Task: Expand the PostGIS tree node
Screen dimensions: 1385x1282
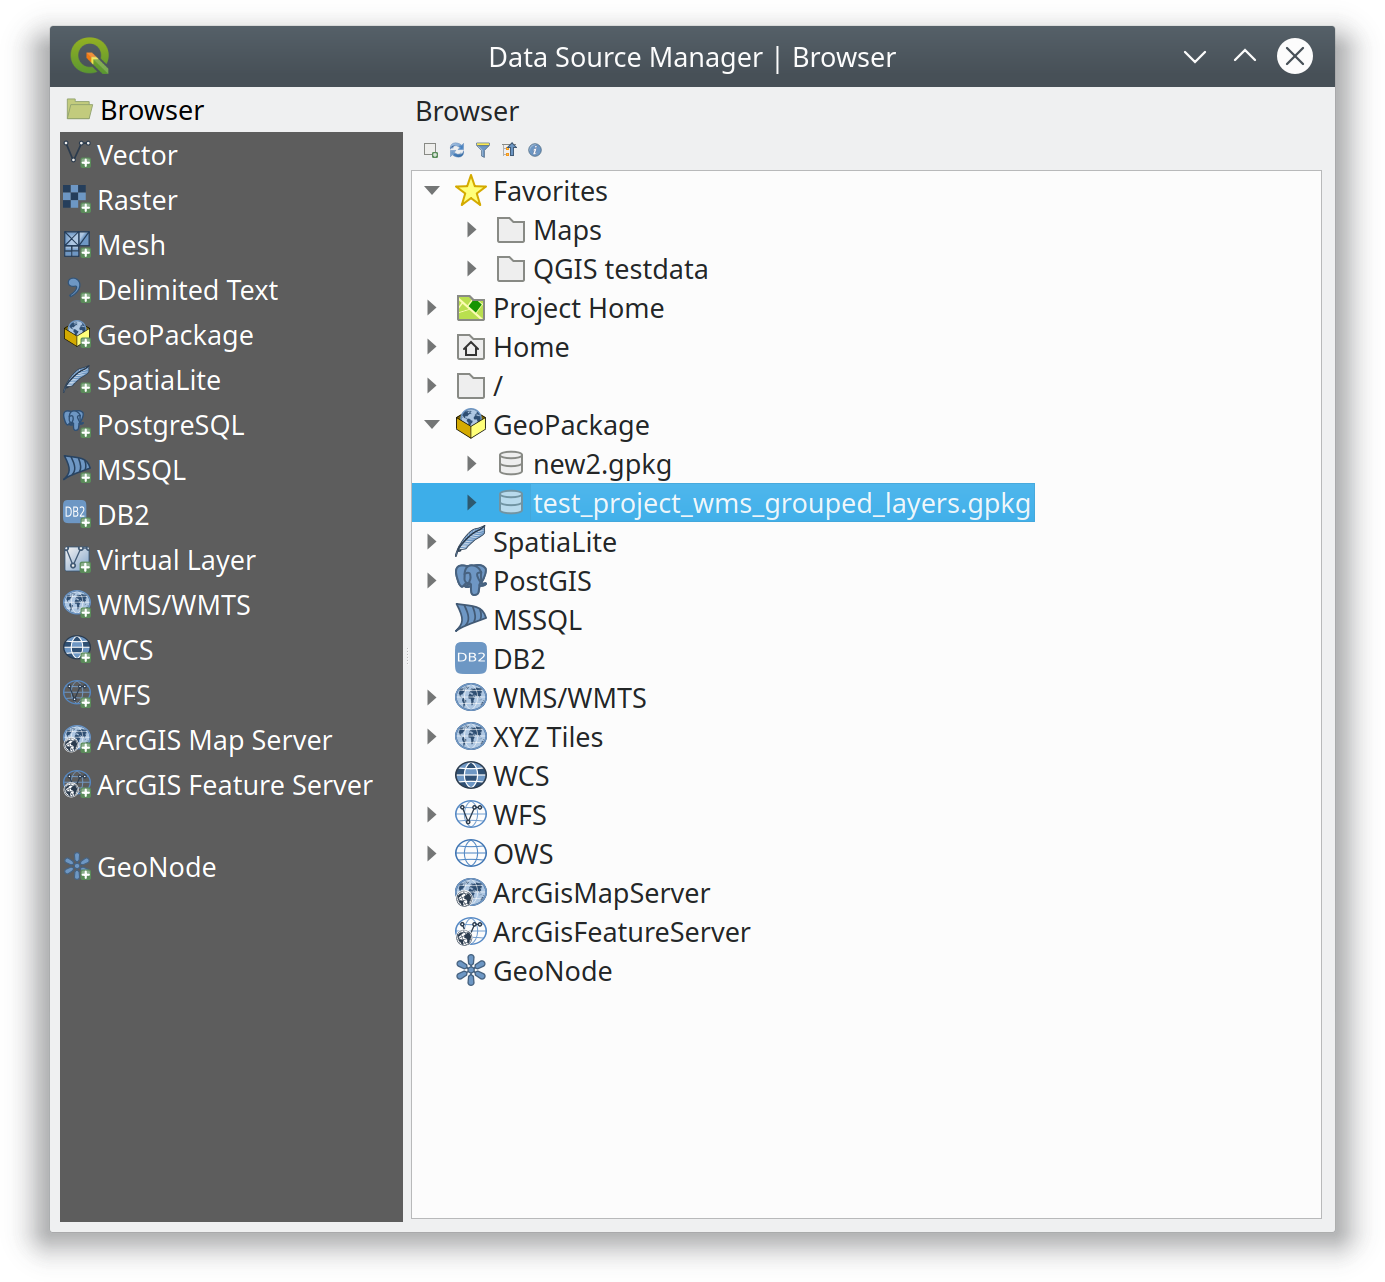Action: point(432,581)
